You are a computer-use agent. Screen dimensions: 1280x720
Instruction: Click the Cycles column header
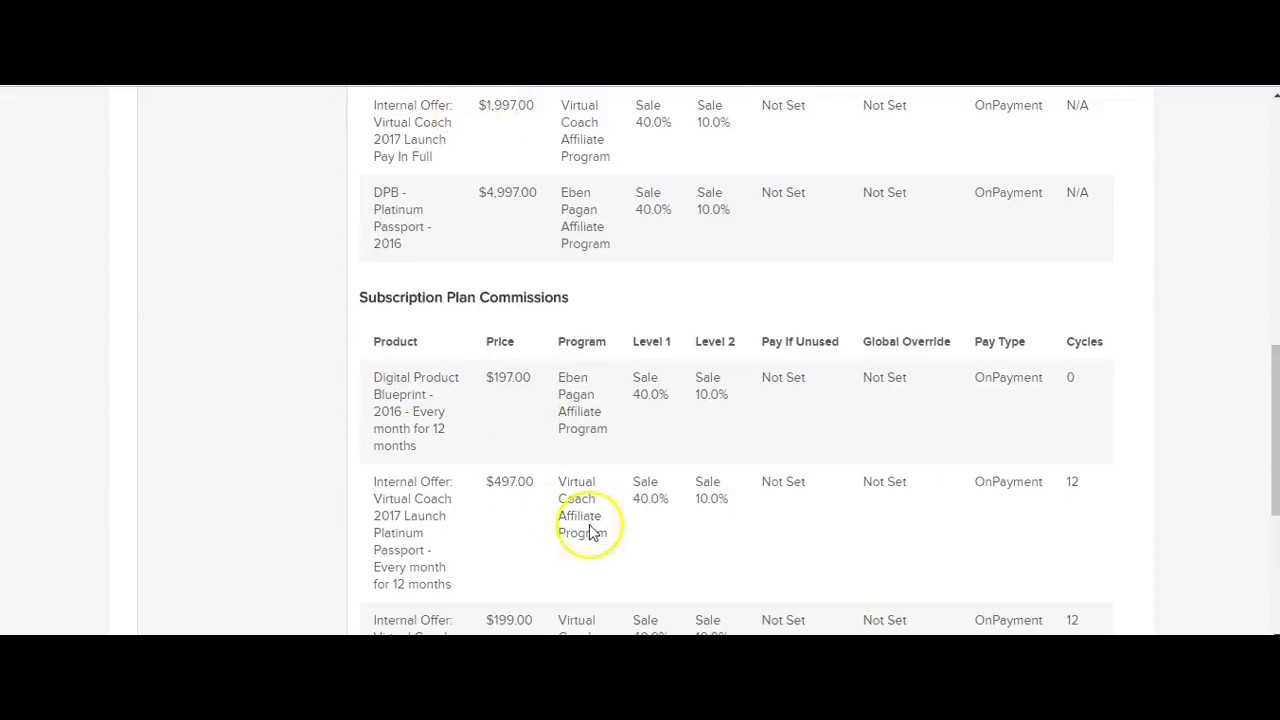coord(1084,341)
